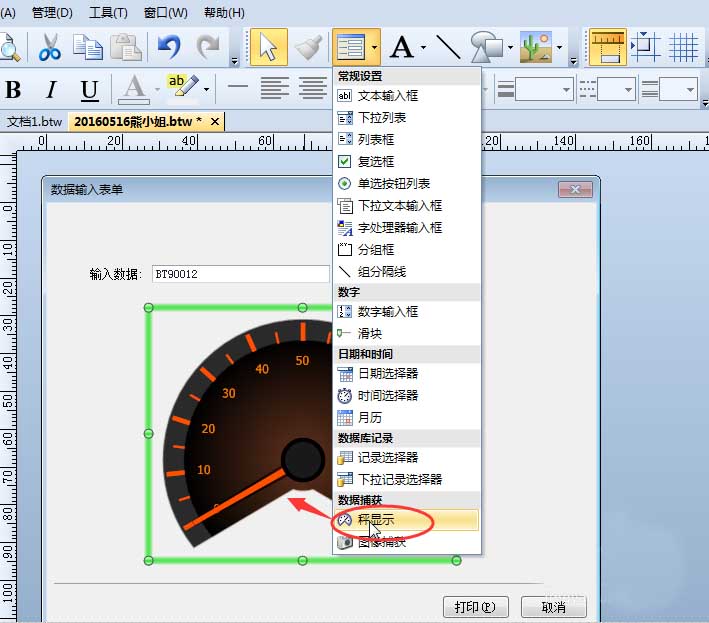This screenshot has height=623, width=709.
Task: Choose 时间选择器 from the menu
Action: click(x=407, y=396)
